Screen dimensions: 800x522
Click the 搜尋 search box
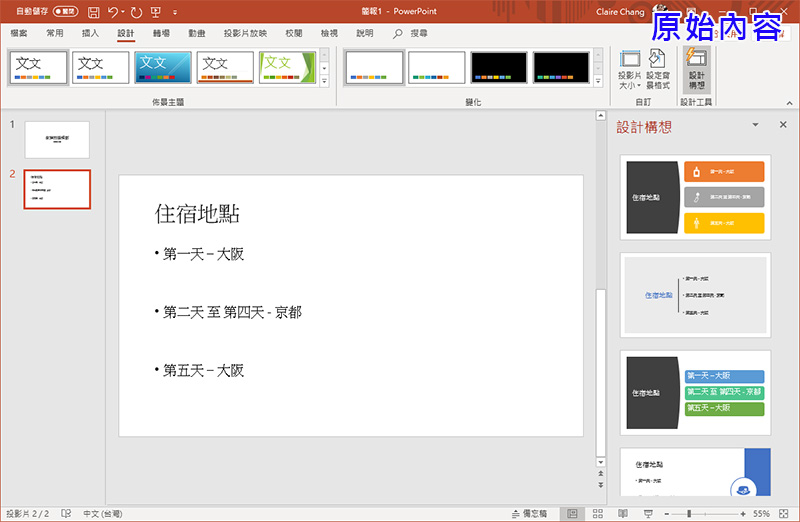pyautogui.click(x=410, y=33)
